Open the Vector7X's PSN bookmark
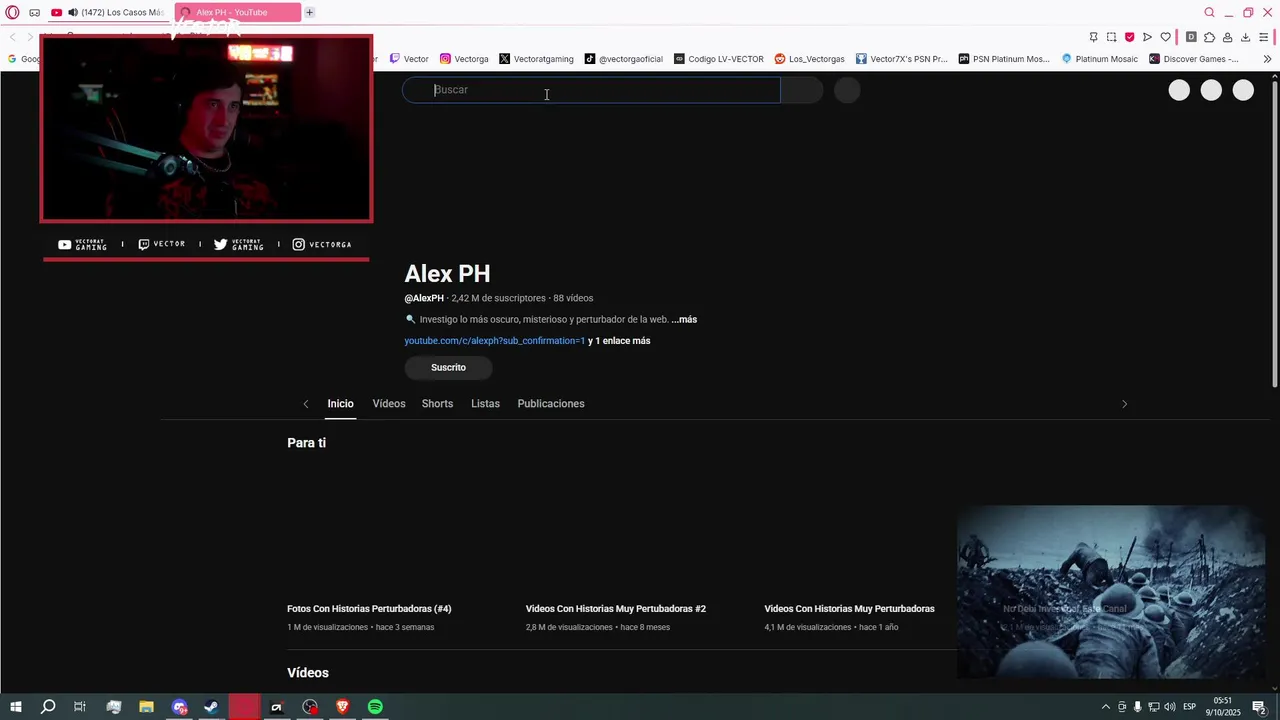The image size is (1280, 720). [901, 59]
